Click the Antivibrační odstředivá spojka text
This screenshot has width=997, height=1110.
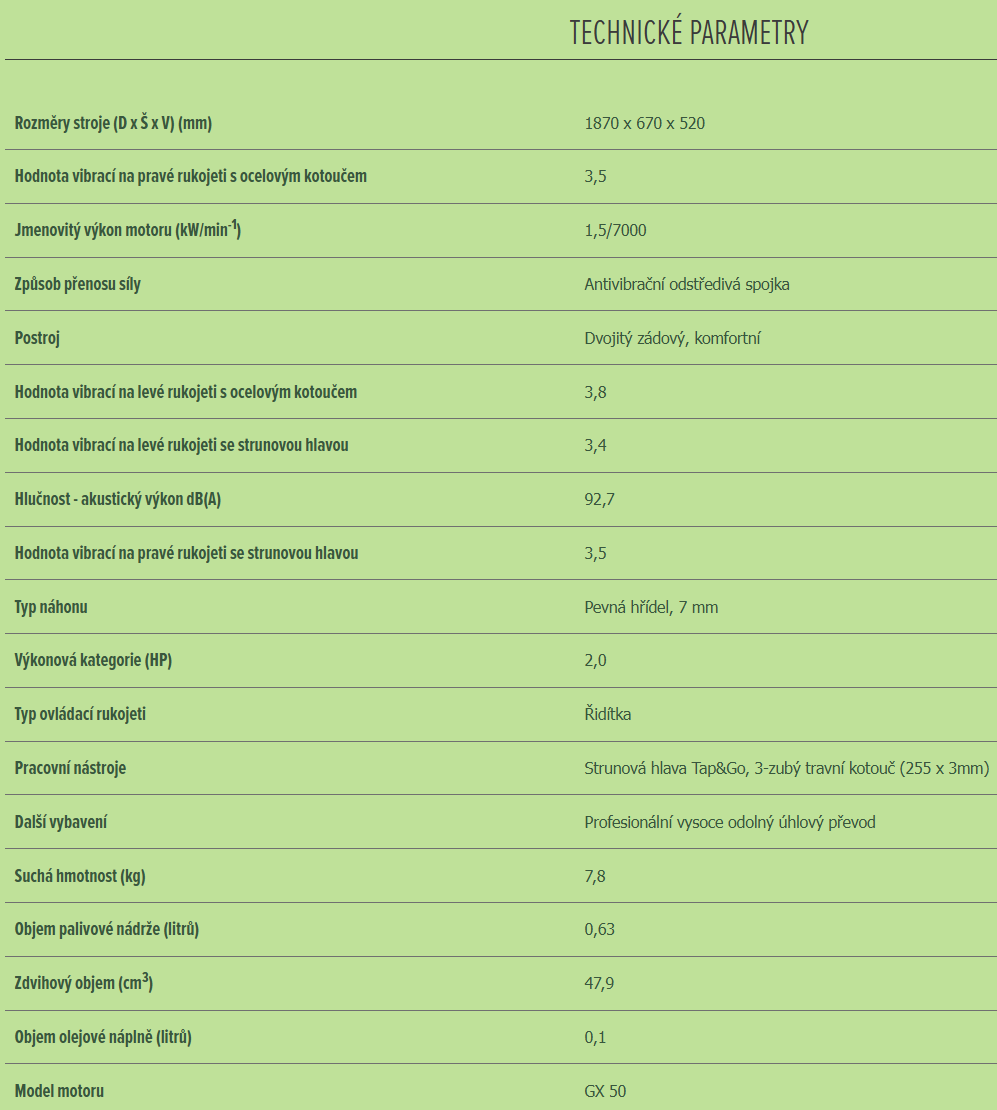(687, 285)
